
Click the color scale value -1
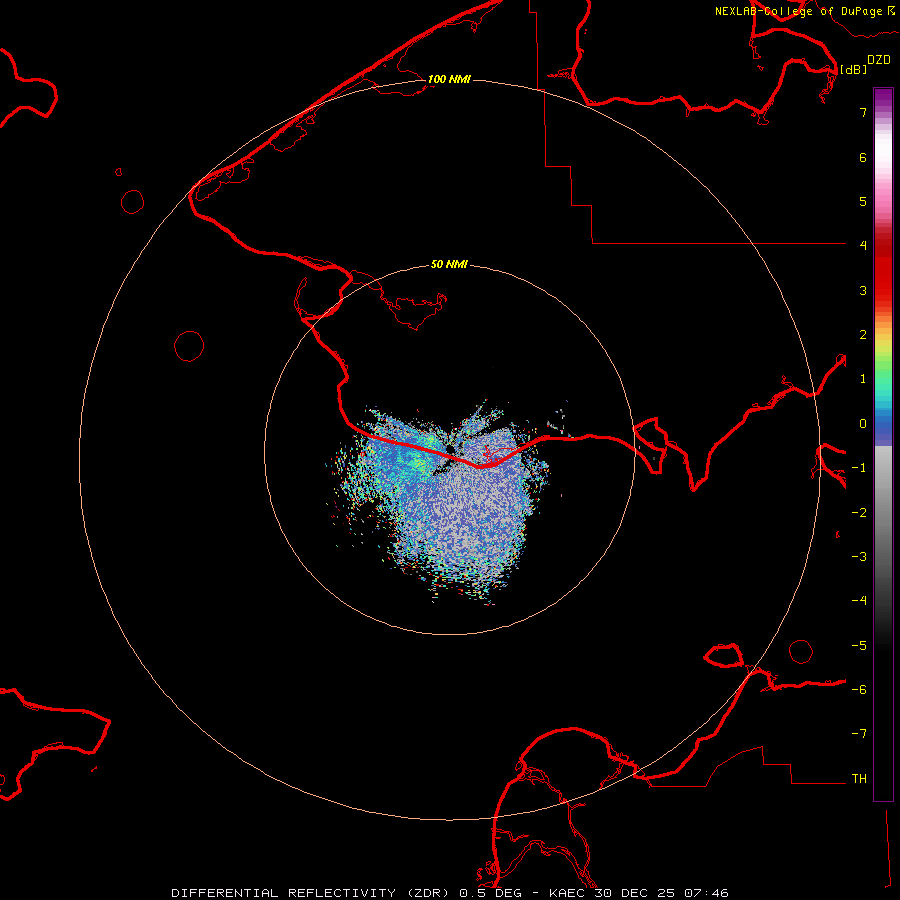[859, 468]
